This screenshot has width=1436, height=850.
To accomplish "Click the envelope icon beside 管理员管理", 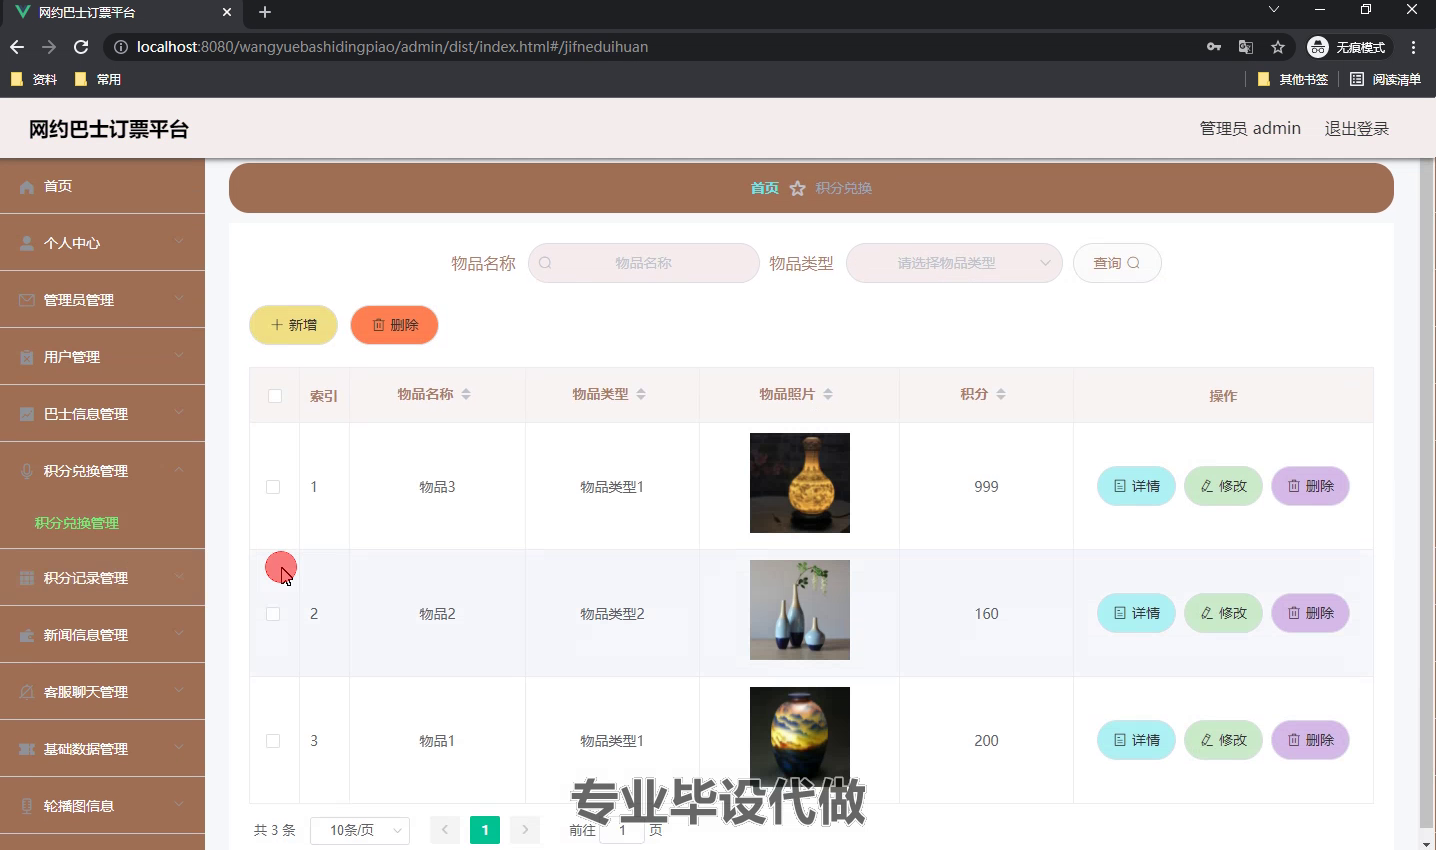I will click(27, 300).
